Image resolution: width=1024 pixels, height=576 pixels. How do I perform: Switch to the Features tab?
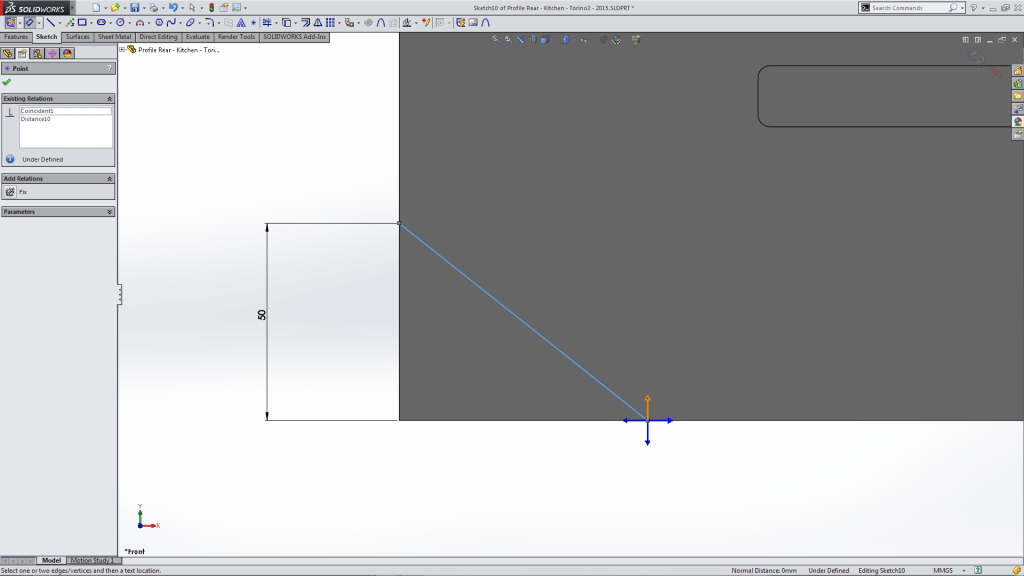(x=15, y=35)
